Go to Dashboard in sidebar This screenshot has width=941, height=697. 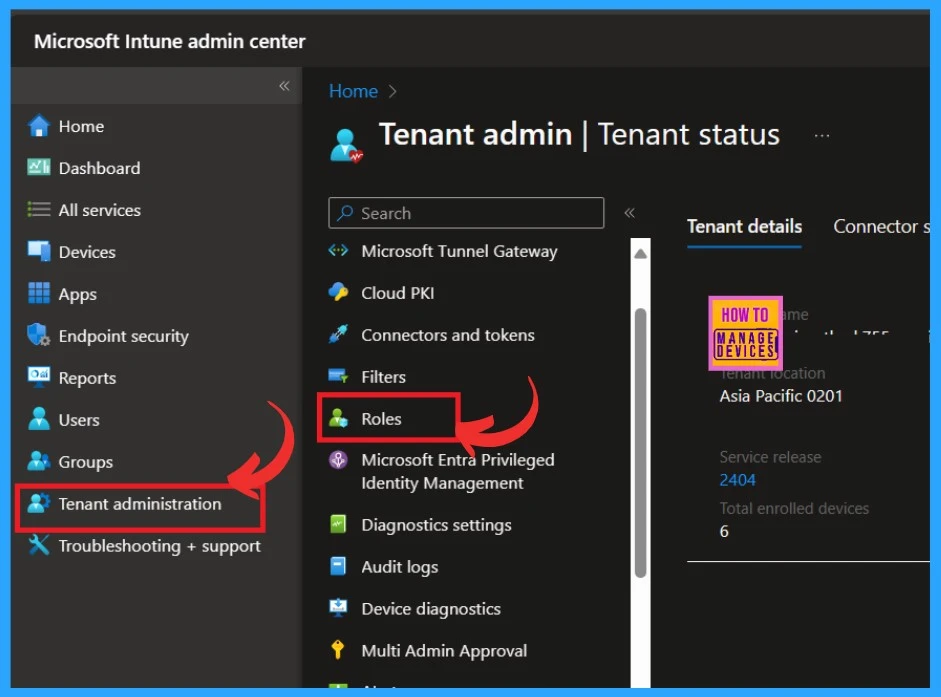tap(99, 168)
